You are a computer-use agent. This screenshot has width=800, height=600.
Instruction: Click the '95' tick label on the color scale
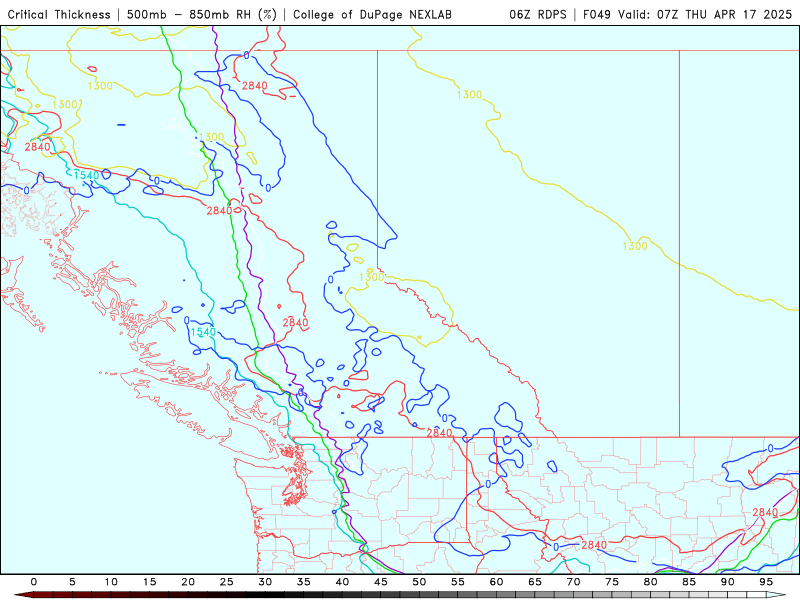coord(766,582)
